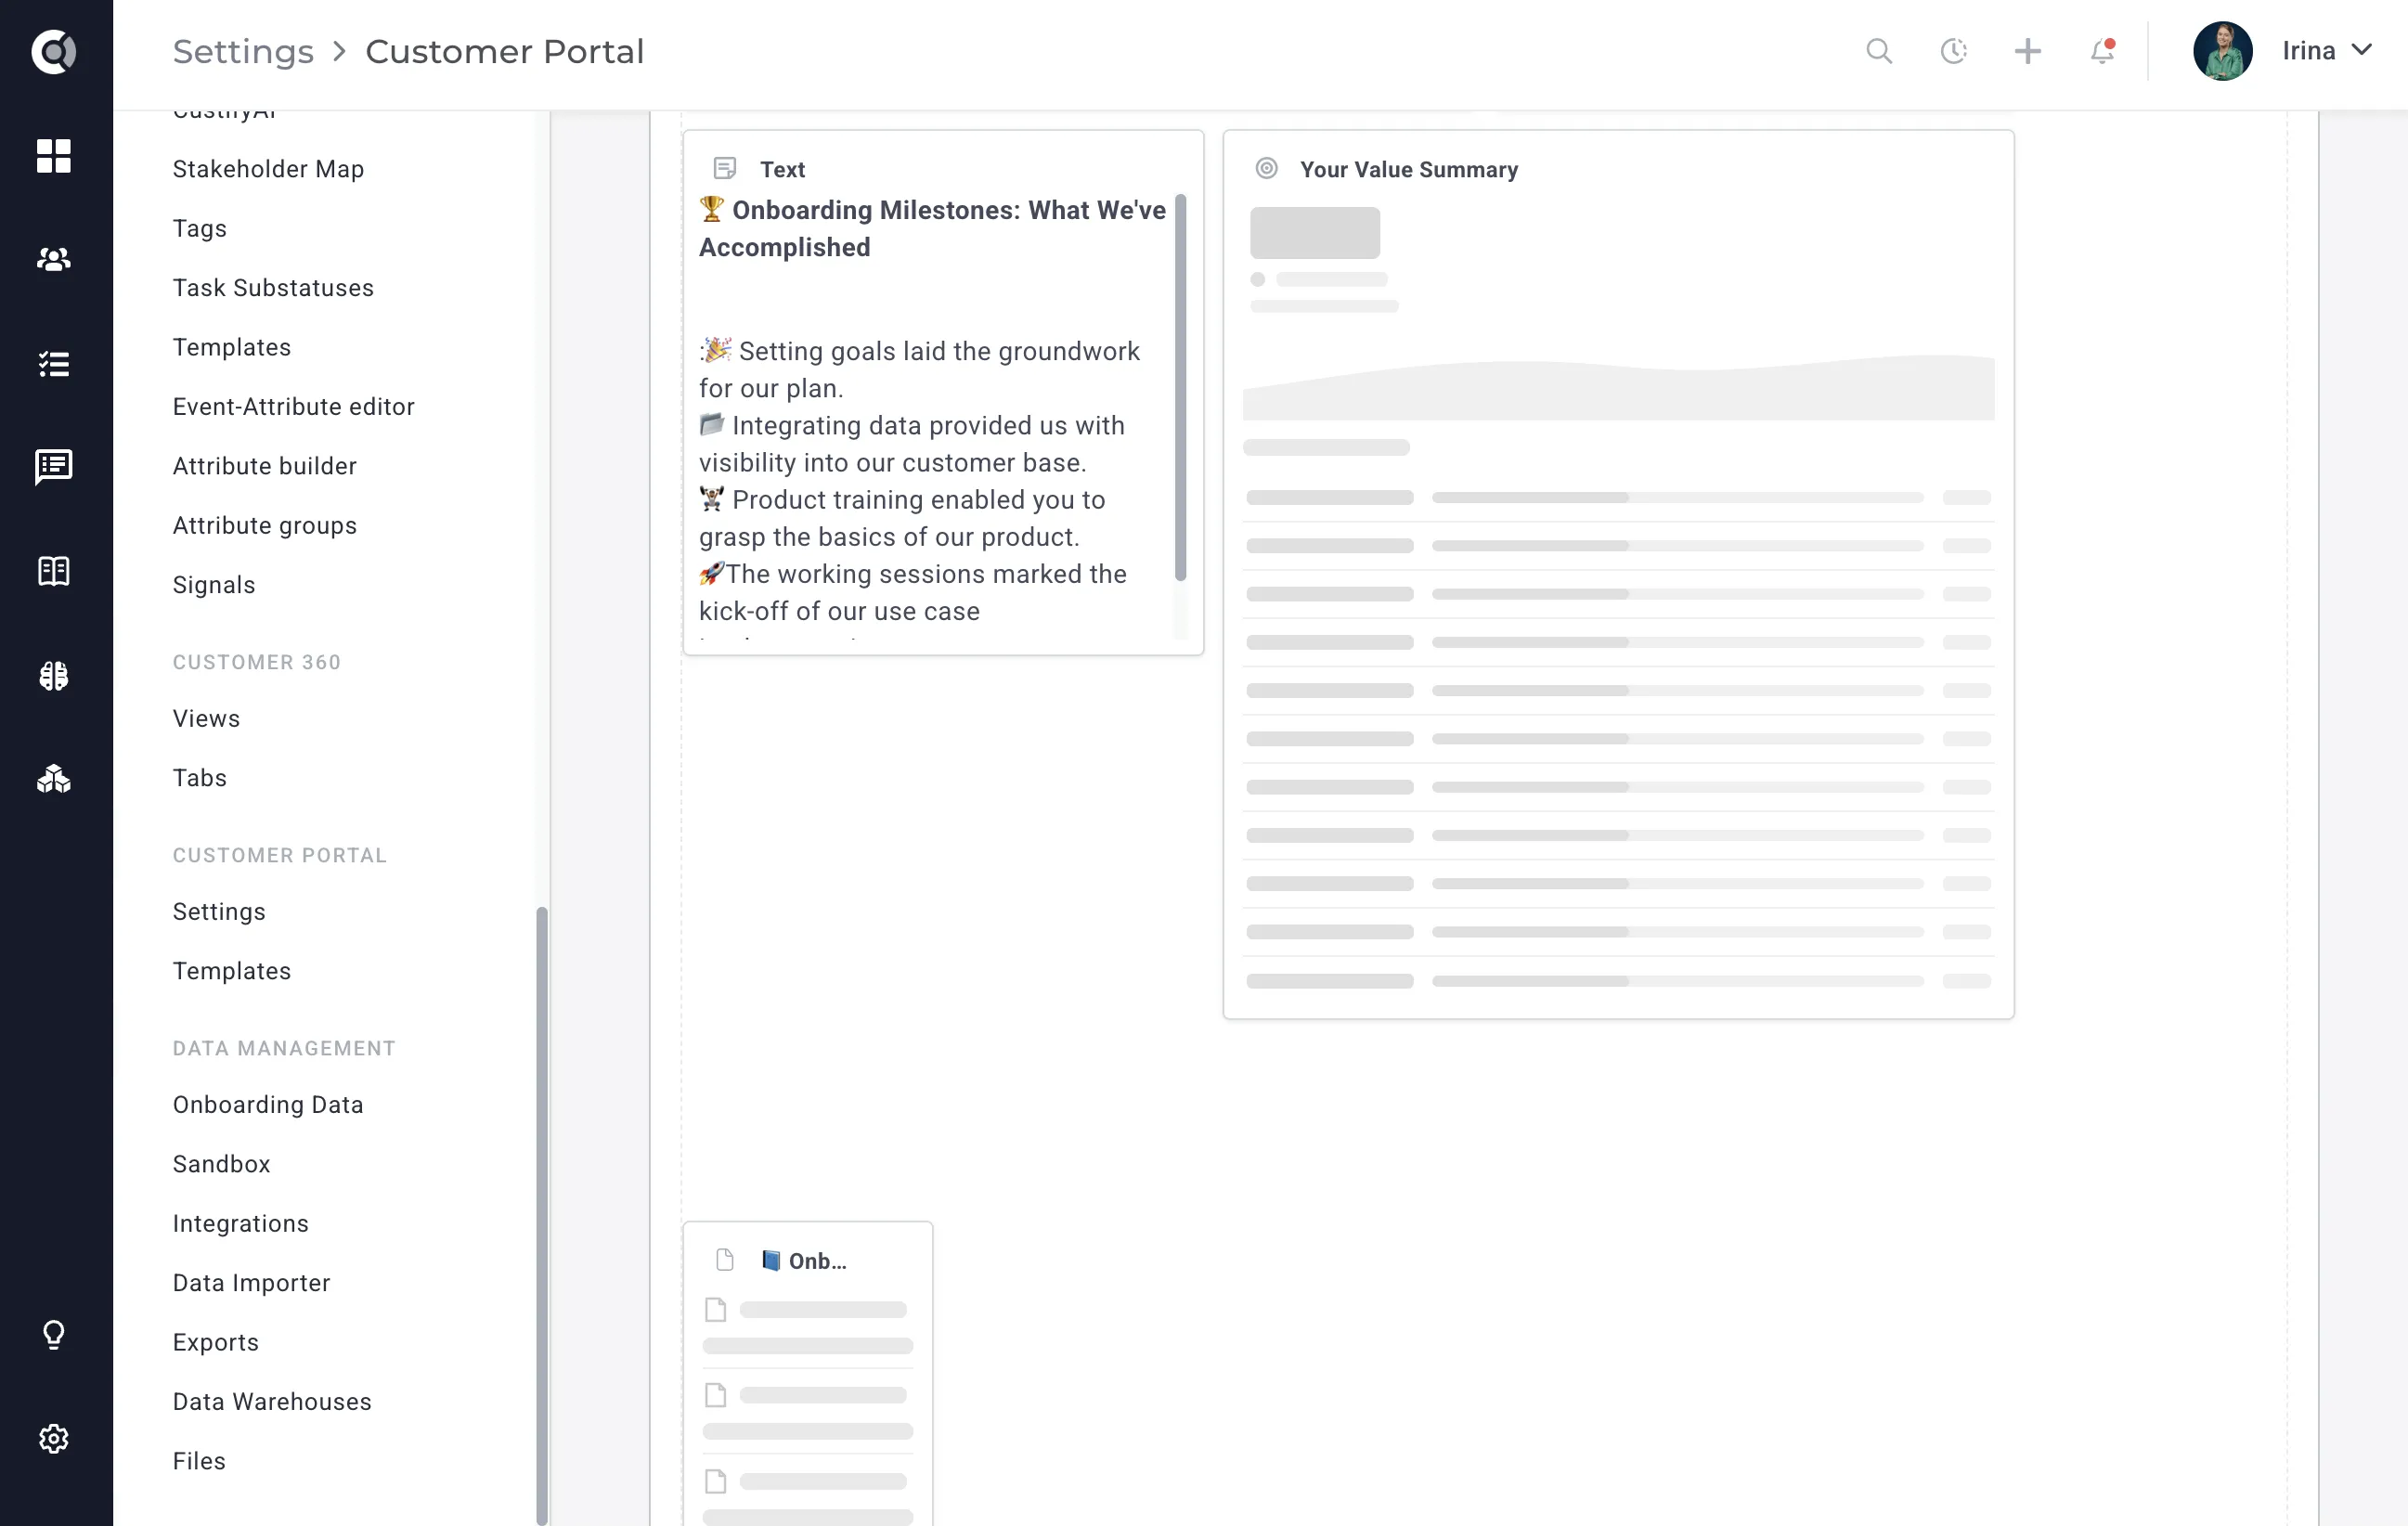Image resolution: width=2408 pixels, height=1526 pixels.
Task: Open the recent history clock icon
Action: 1954,51
